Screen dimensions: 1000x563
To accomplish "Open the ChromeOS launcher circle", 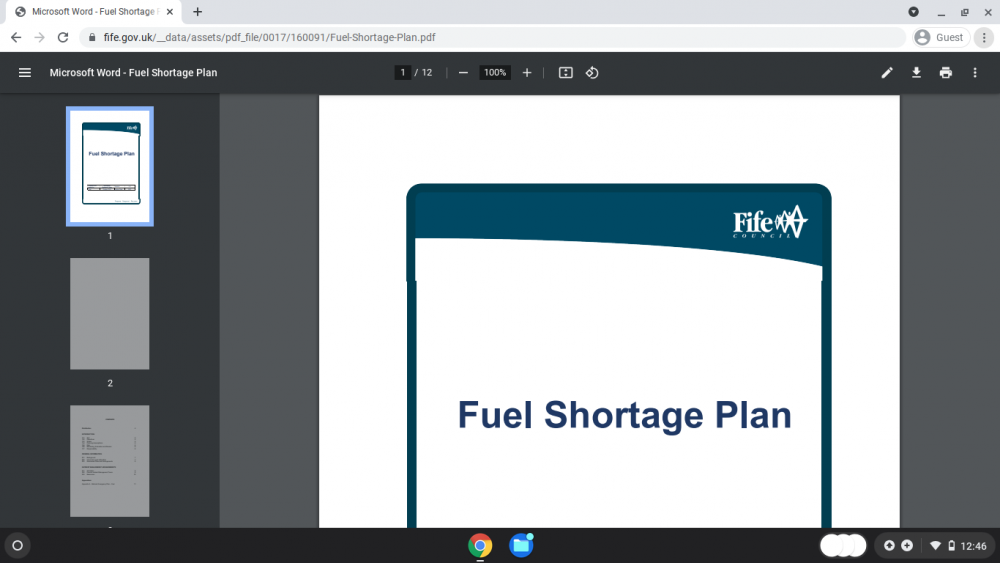I will point(18,546).
